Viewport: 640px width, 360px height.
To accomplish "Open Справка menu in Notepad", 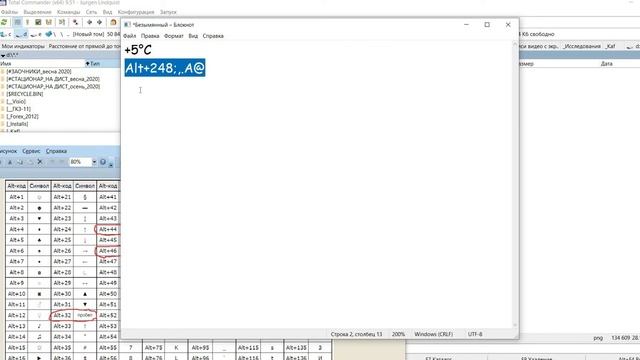I will [213, 36].
